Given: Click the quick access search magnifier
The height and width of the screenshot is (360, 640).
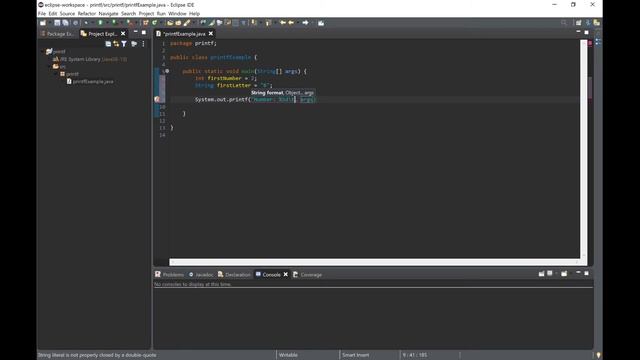Looking at the screenshot, I should tap(564, 23).
